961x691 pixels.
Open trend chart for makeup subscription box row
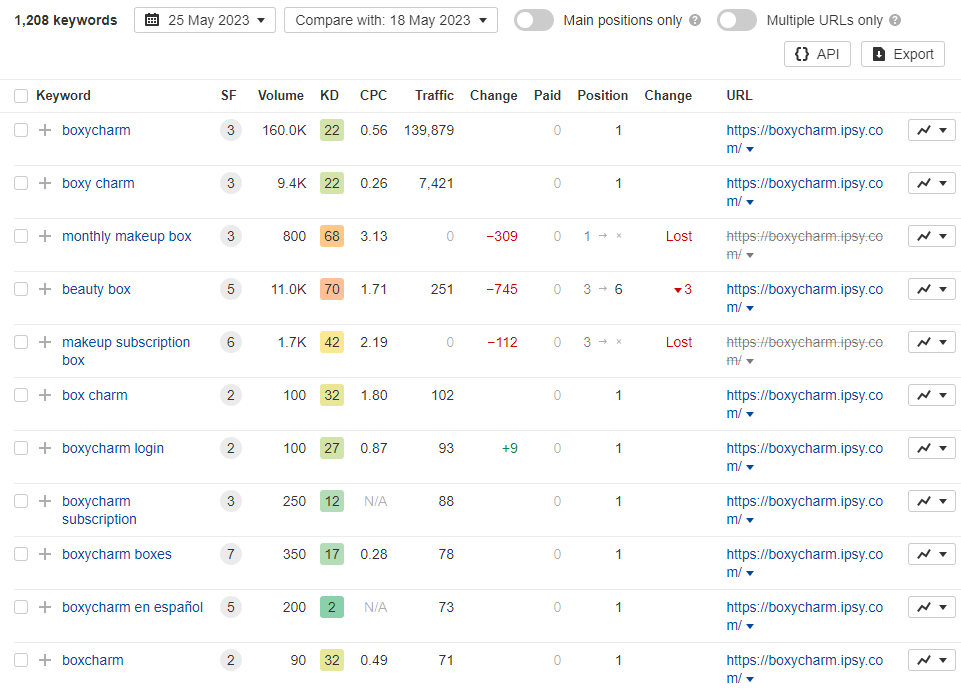pyautogui.click(x=932, y=342)
